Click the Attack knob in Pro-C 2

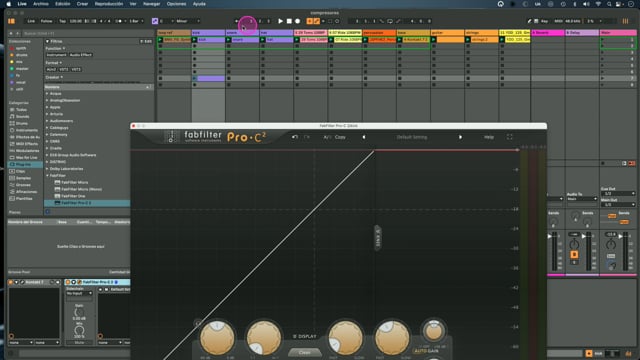click(345, 338)
